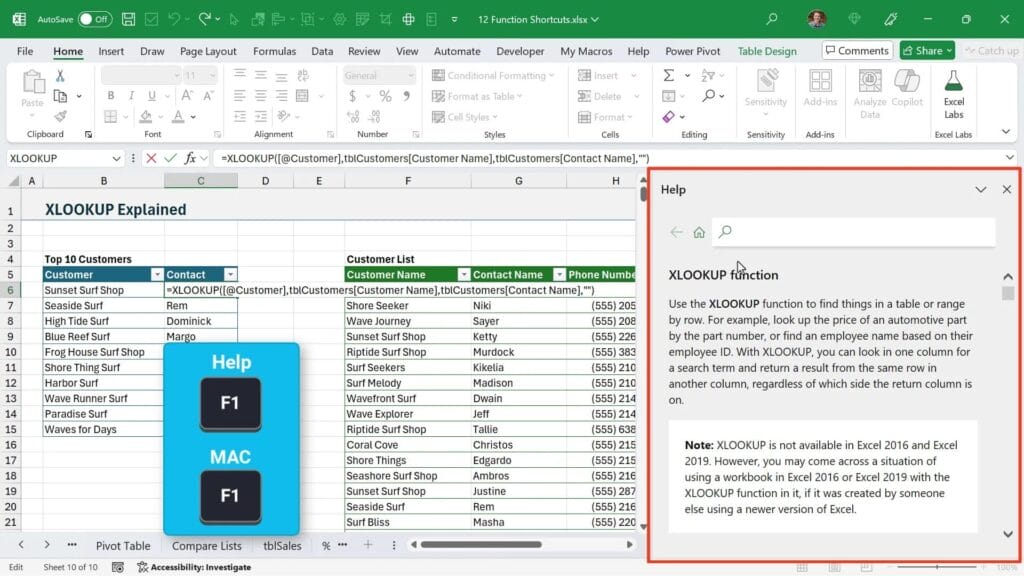This screenshot has width=1024, height=576.
Task: Switch to the Pivot Table sheet tab
Action: [123, 546]
